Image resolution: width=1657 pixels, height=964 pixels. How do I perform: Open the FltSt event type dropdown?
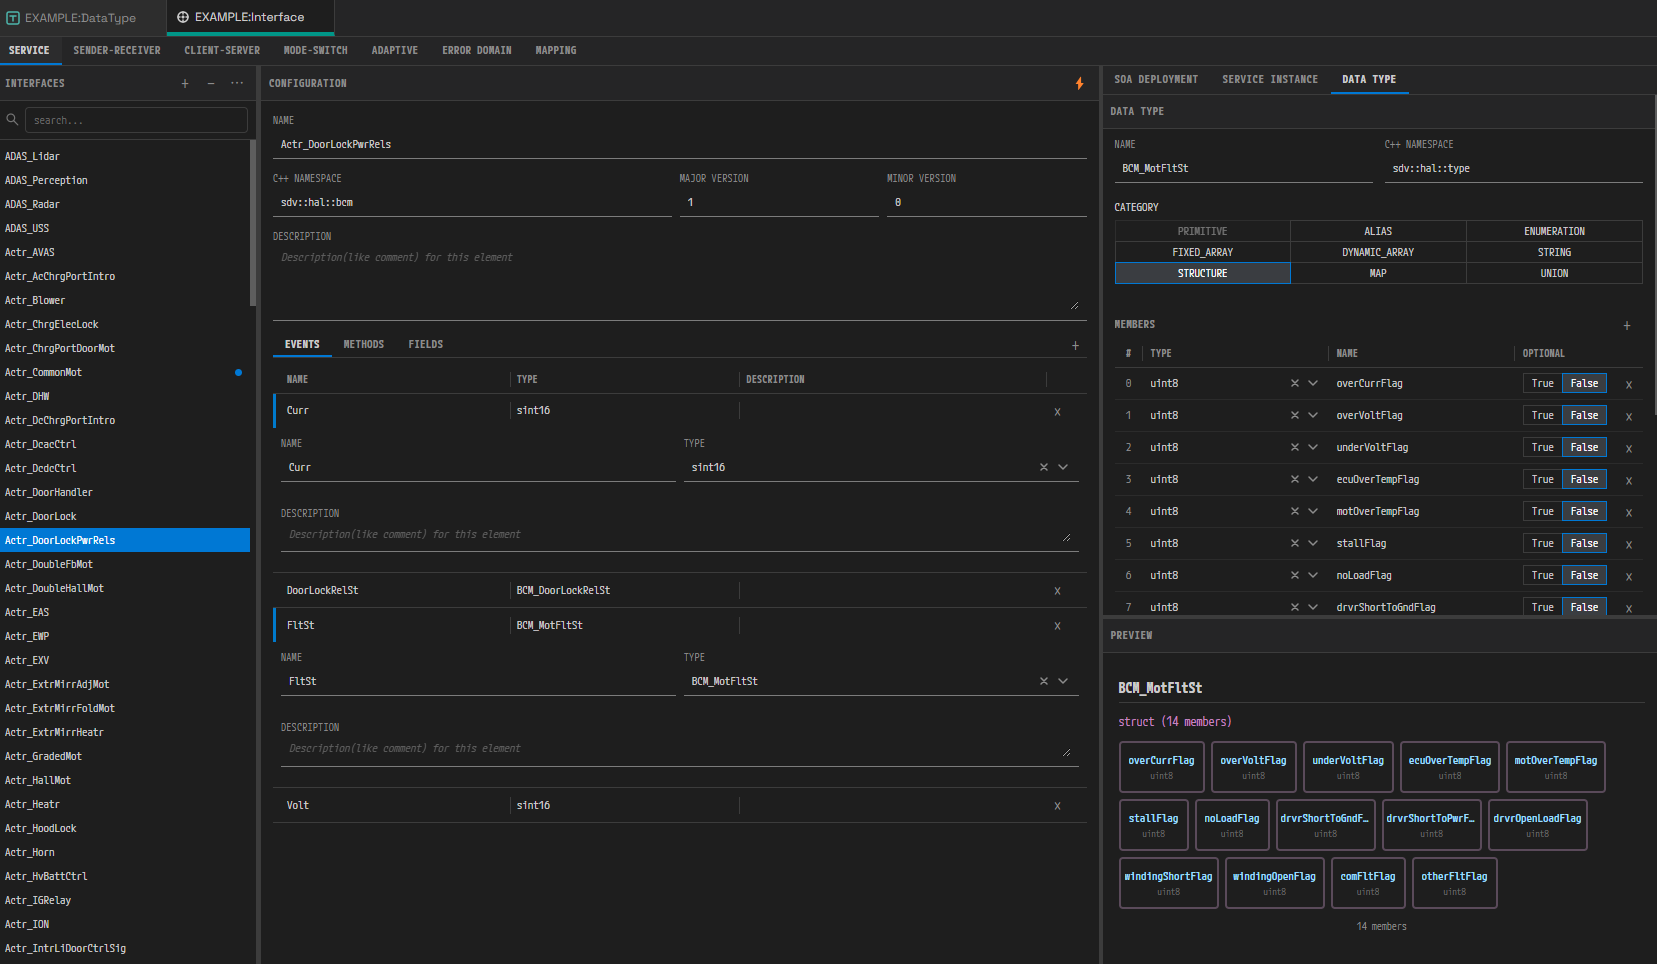point(1063,681)
